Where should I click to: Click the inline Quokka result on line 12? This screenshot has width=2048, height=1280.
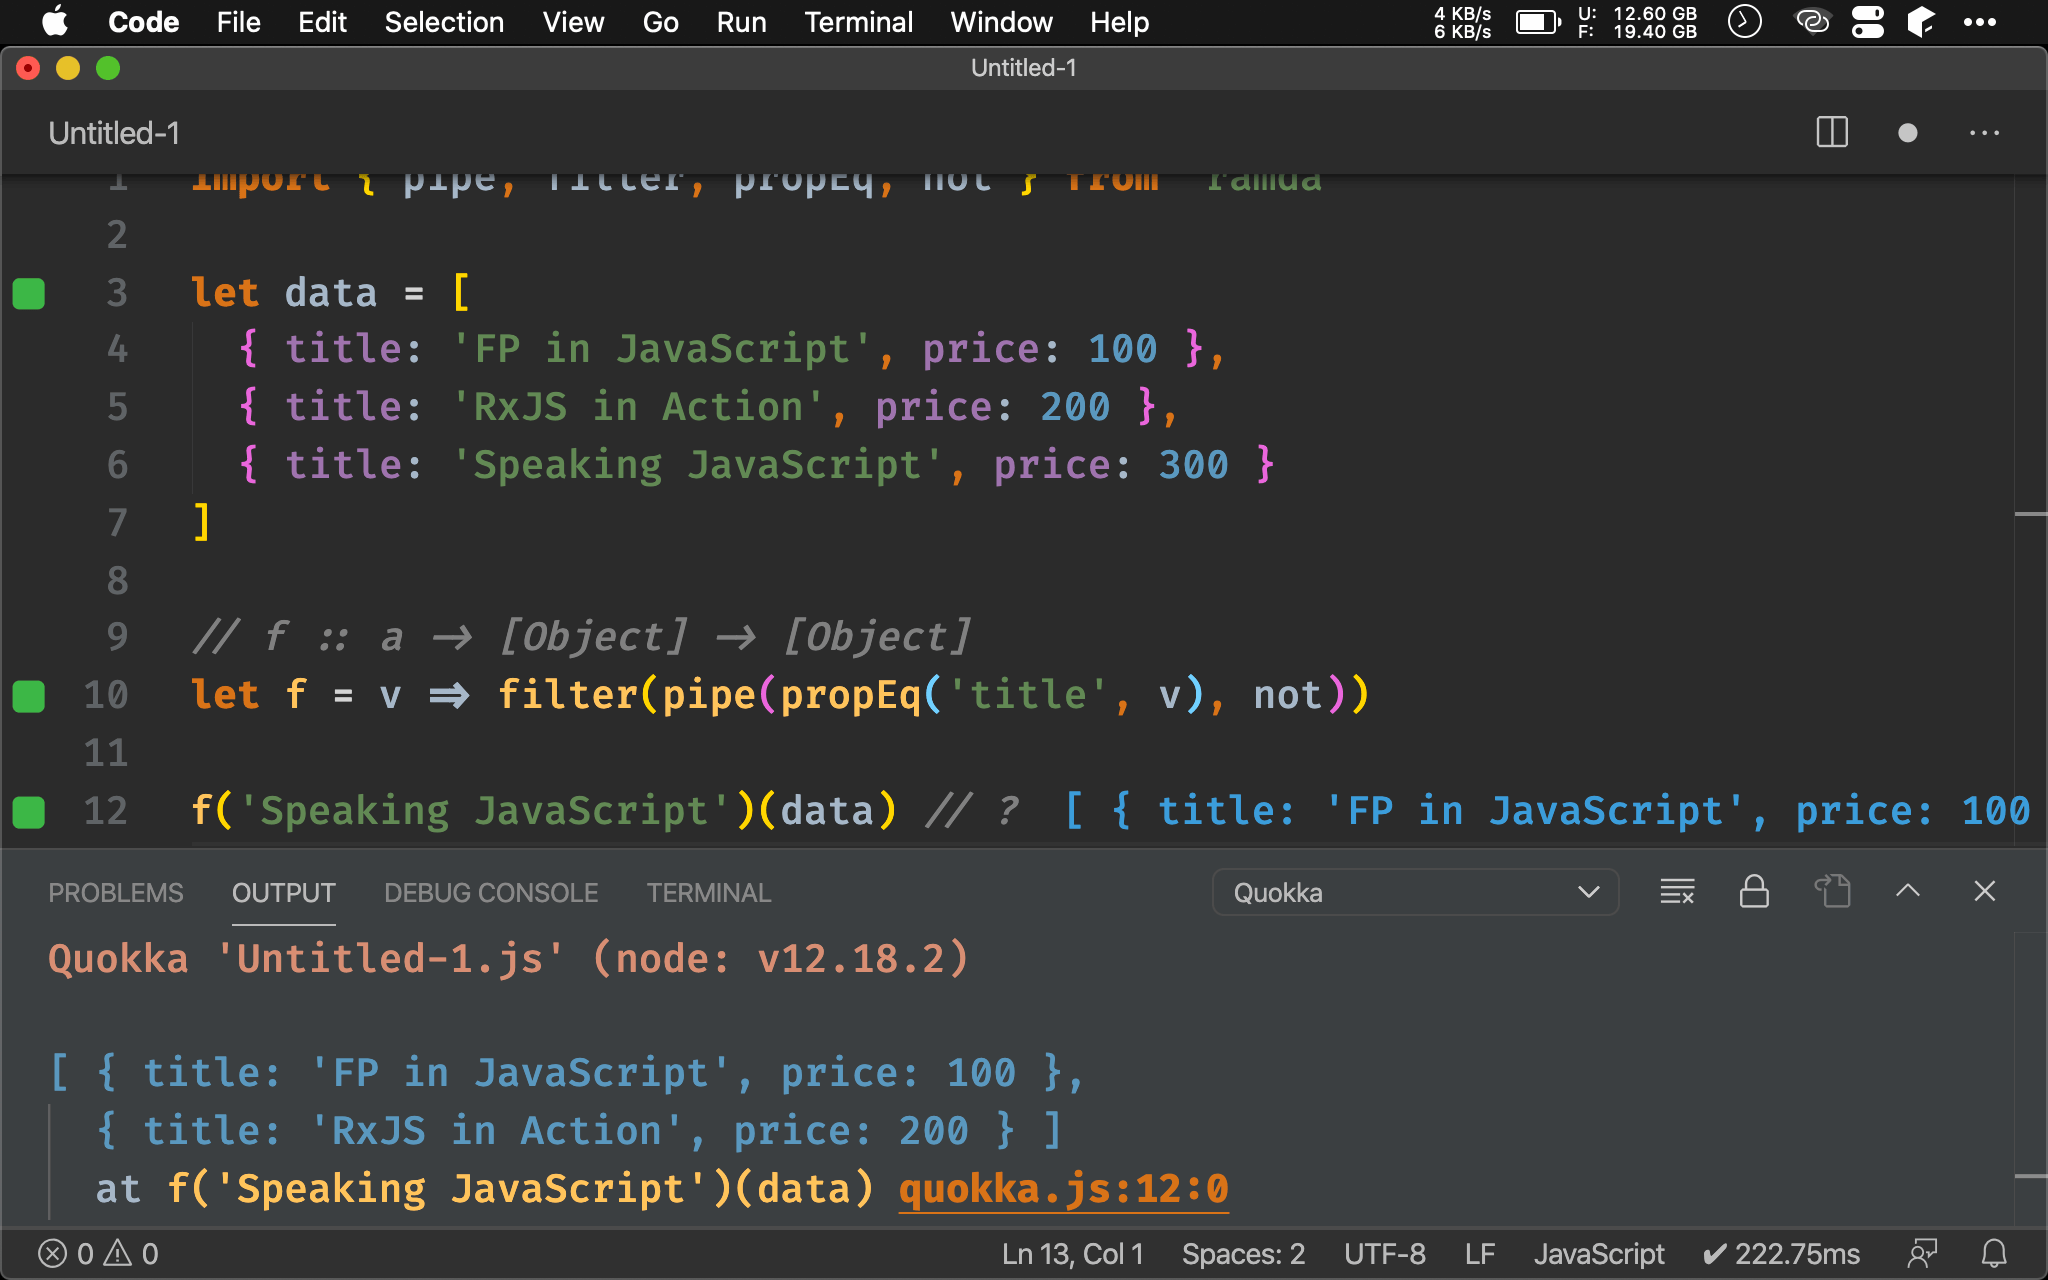[x=1548, y=811]
